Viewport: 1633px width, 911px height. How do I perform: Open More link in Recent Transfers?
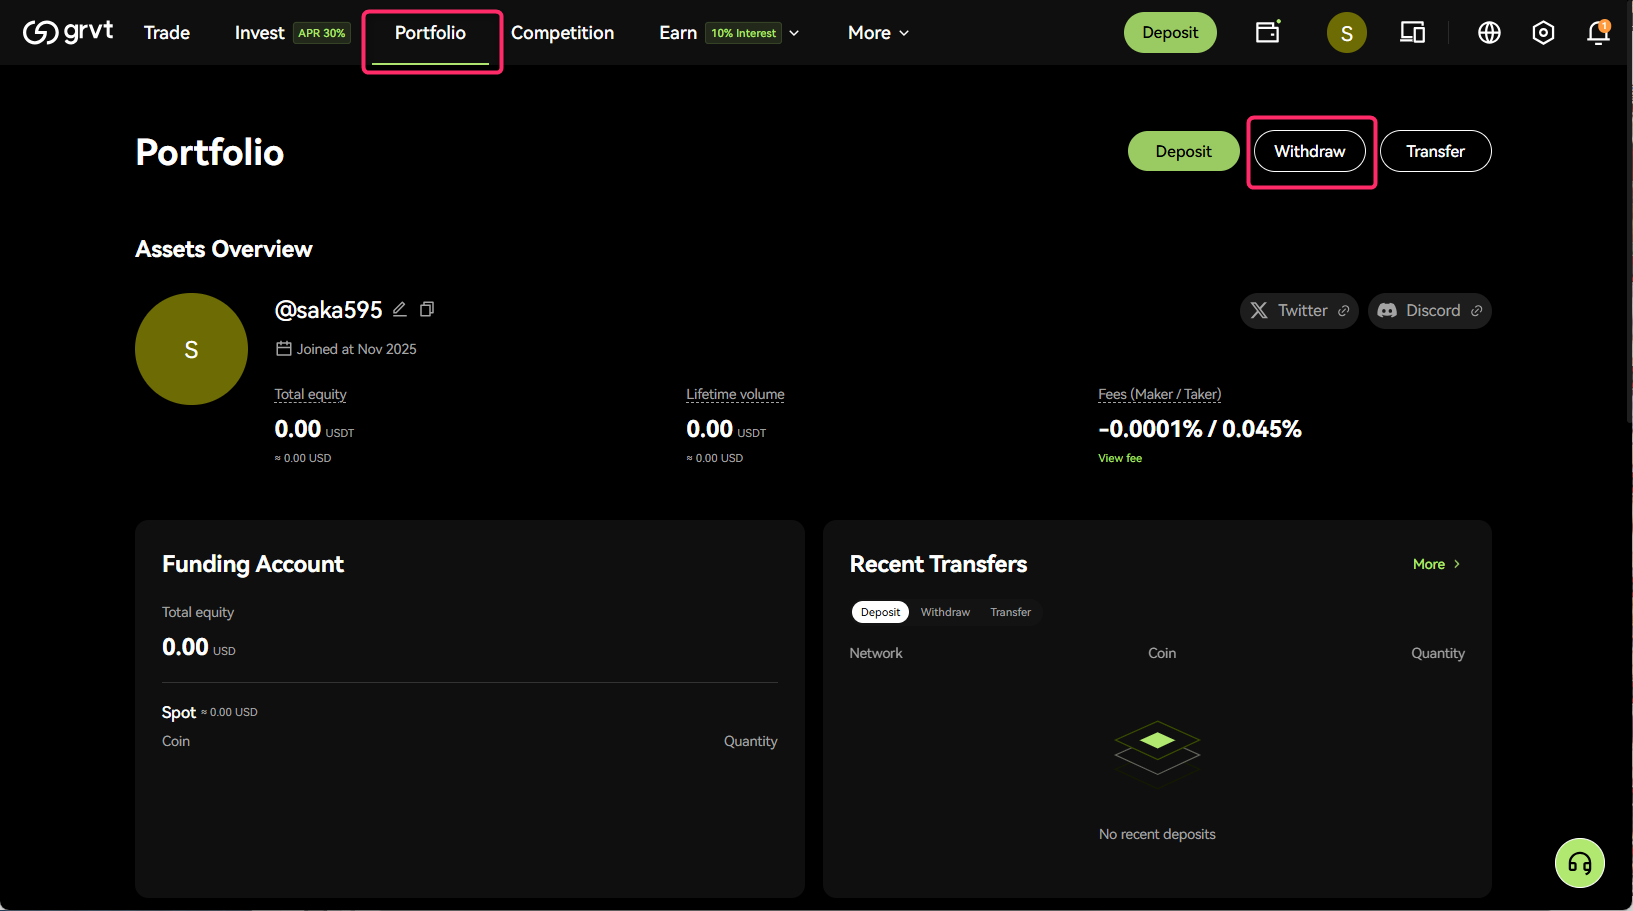1436,564
